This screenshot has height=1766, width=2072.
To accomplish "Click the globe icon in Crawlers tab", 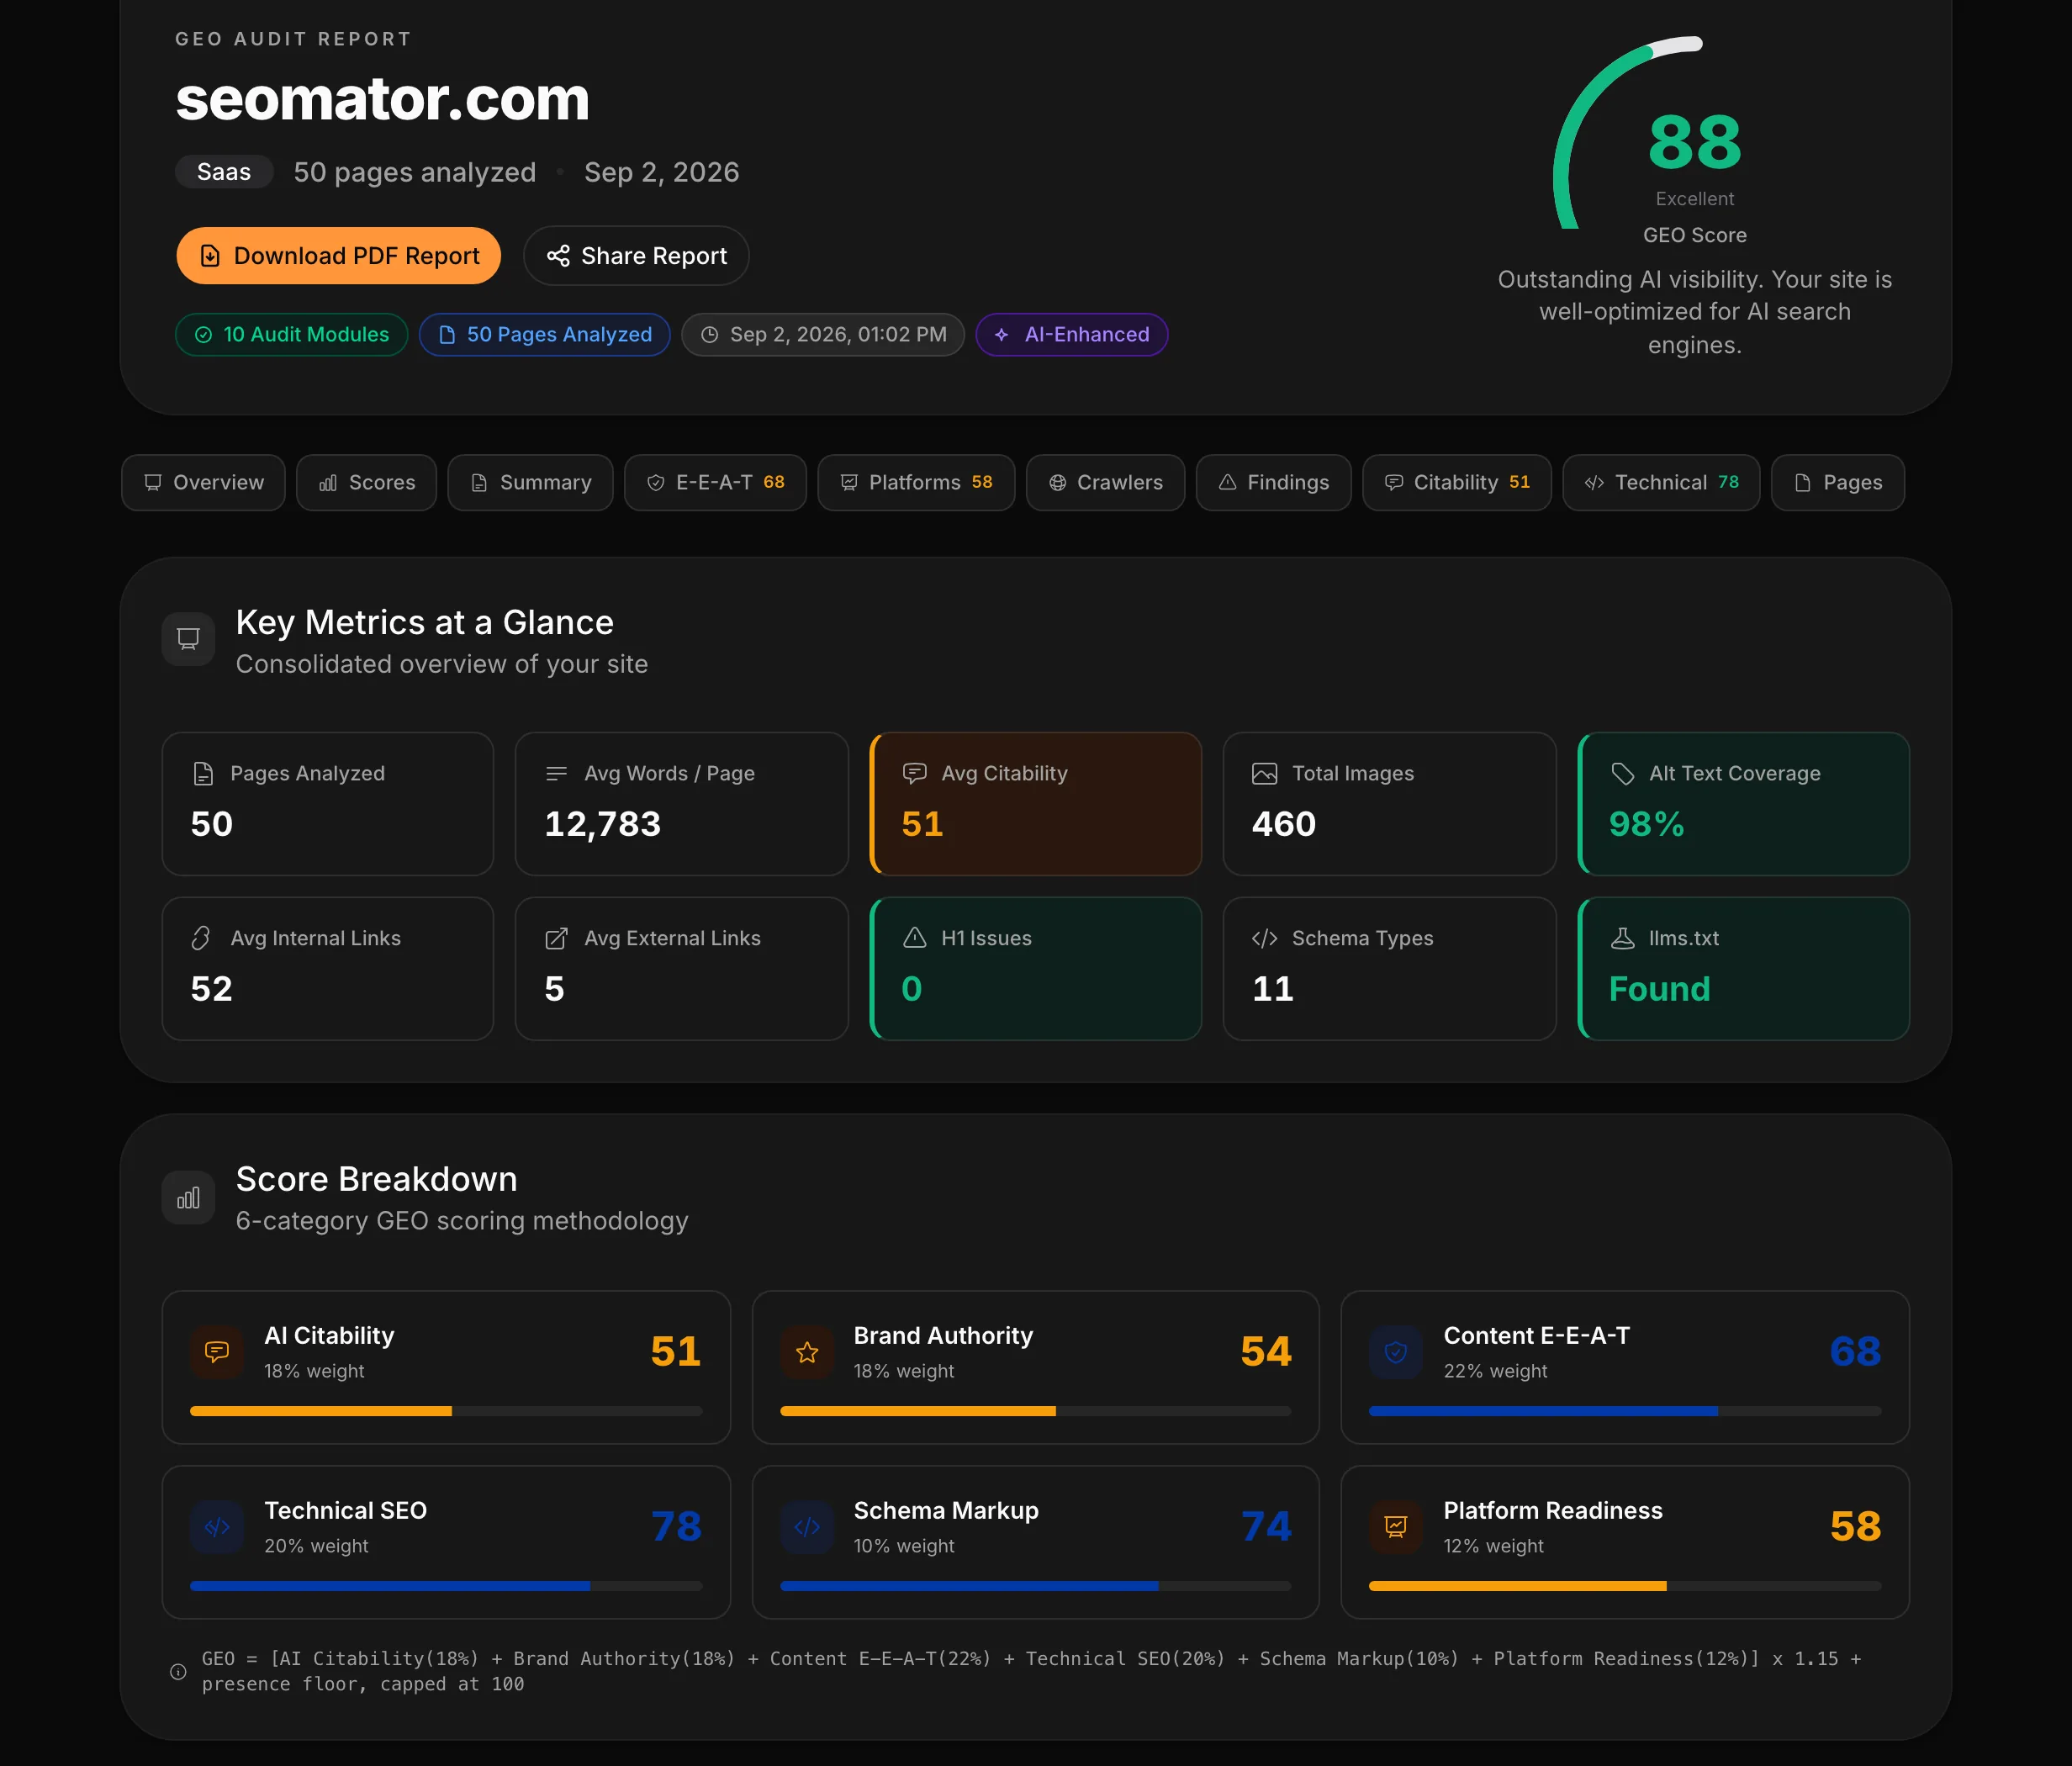I will (x=1057, y=483).
